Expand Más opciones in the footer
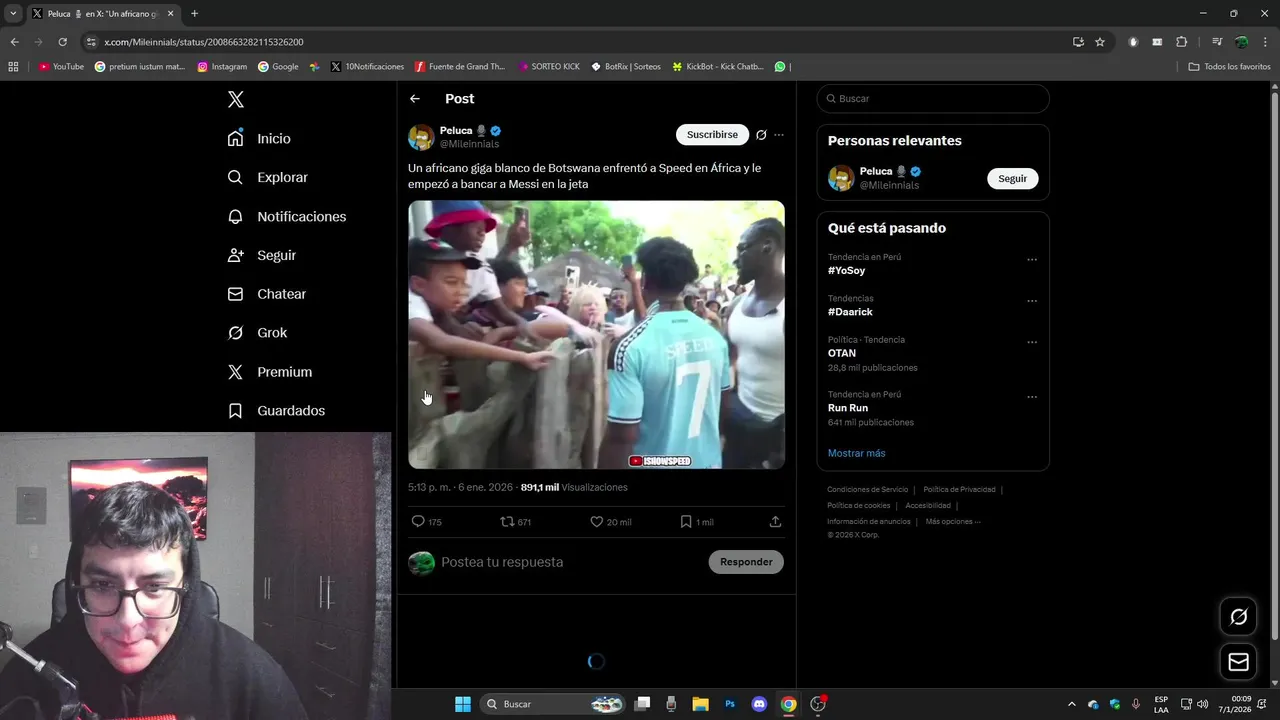Screen dimensions: 1280x720 pos(953,522)
